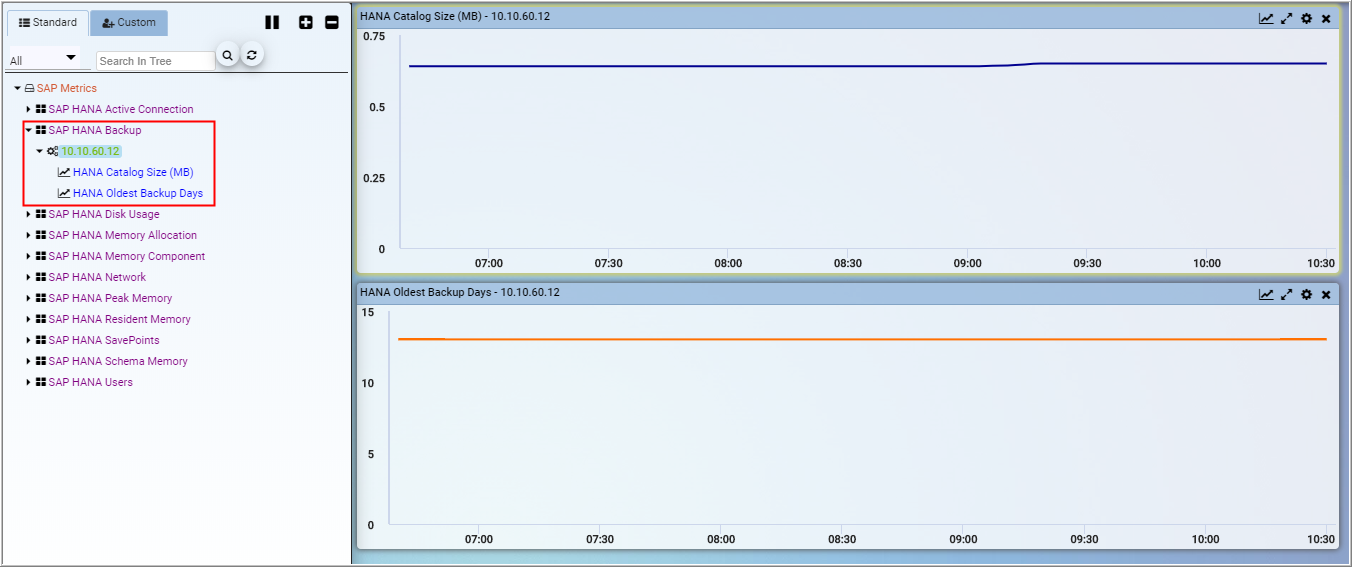Expand SAP HANA Disk Usage arrow
This screenshot has width=1352, height=567.
point(29,214)
